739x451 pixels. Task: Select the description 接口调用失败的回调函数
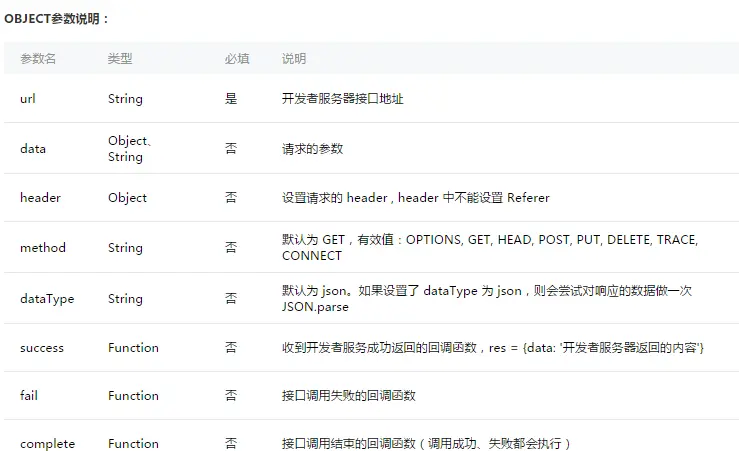(349, 395)
